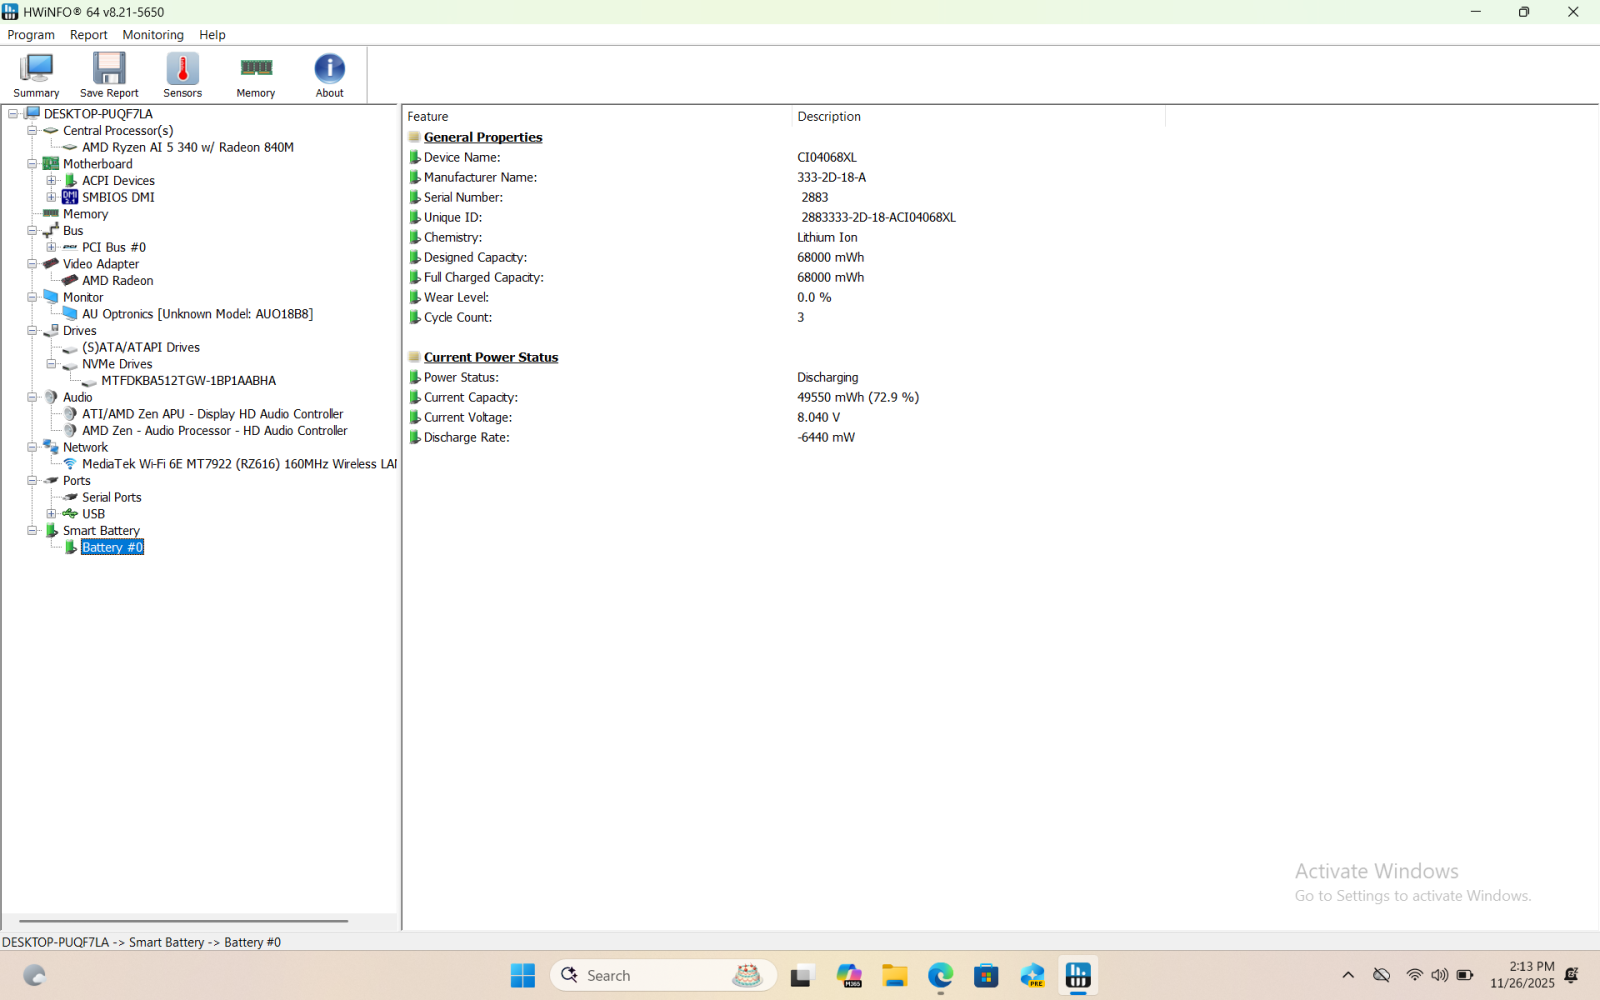The height and width of the screenshot is (1000, 1600).
Task: Click the horizontal scrollbar in tree panel
Action: pos(183,921)
